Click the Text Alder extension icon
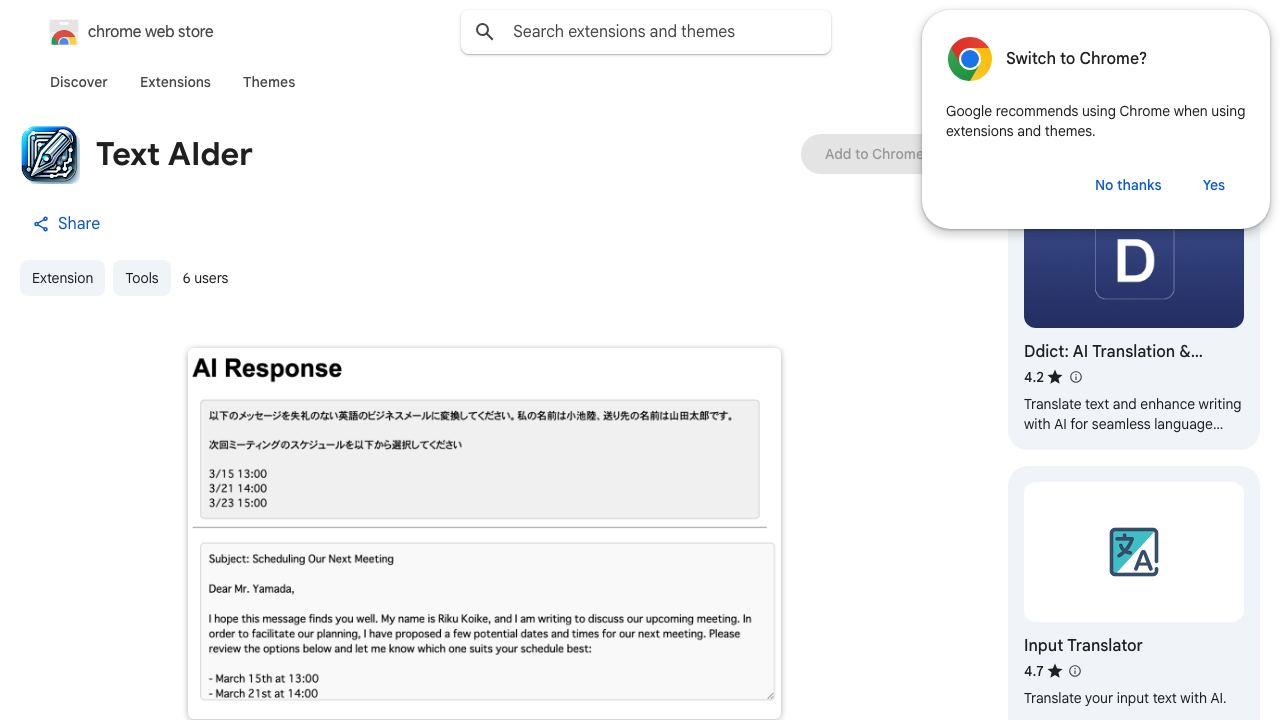 [x=50, y=155]
